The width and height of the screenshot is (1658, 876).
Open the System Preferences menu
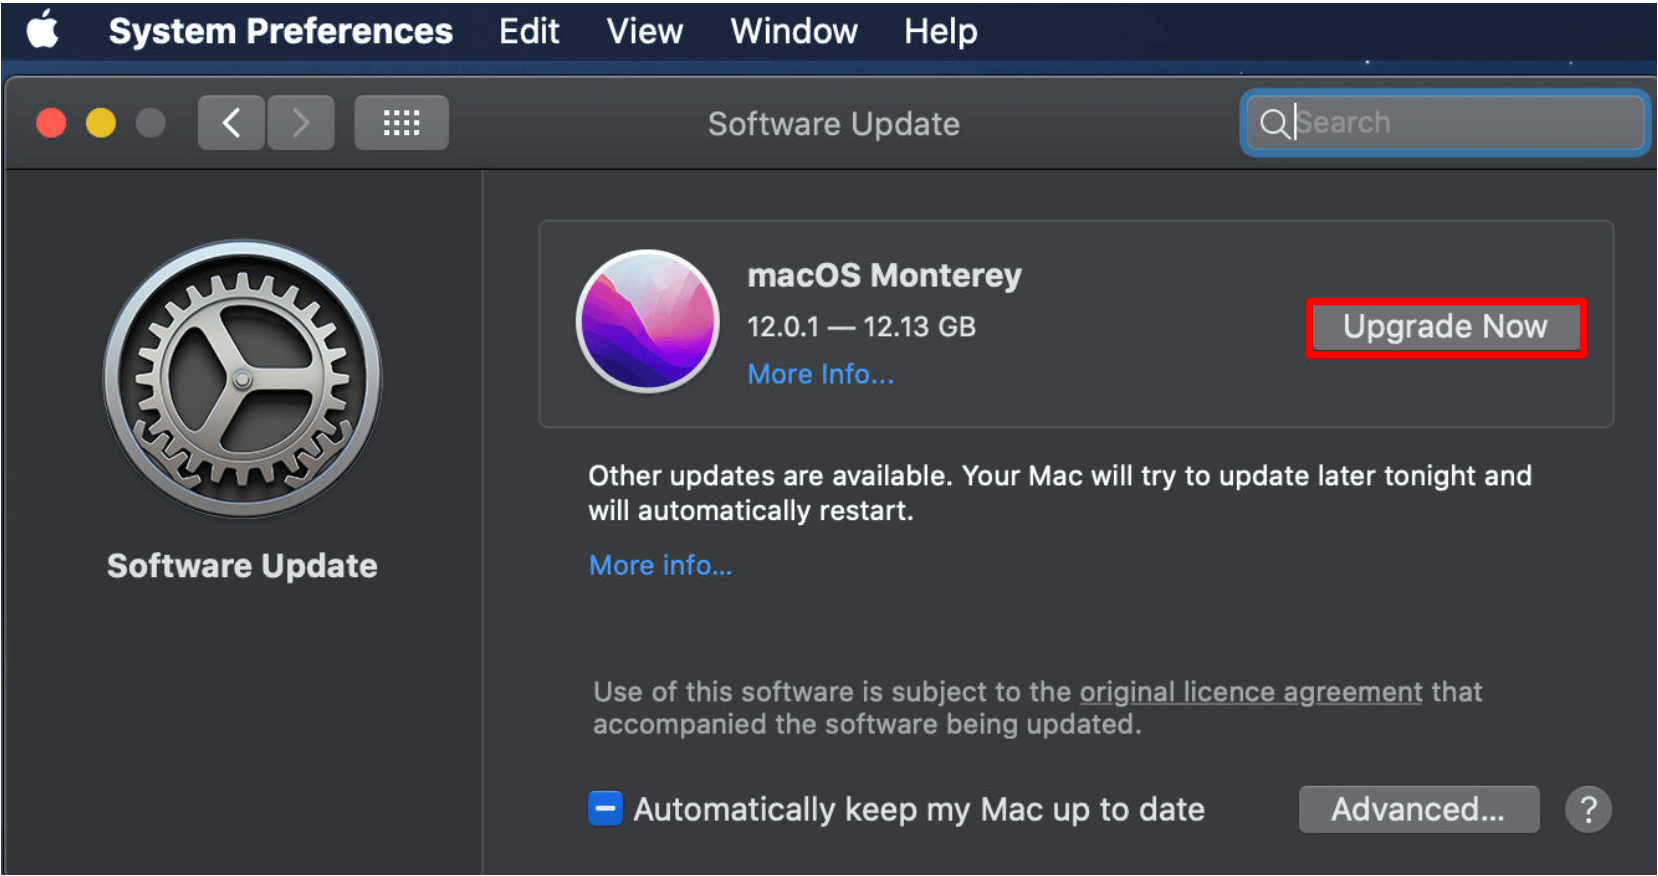(280, 31)
